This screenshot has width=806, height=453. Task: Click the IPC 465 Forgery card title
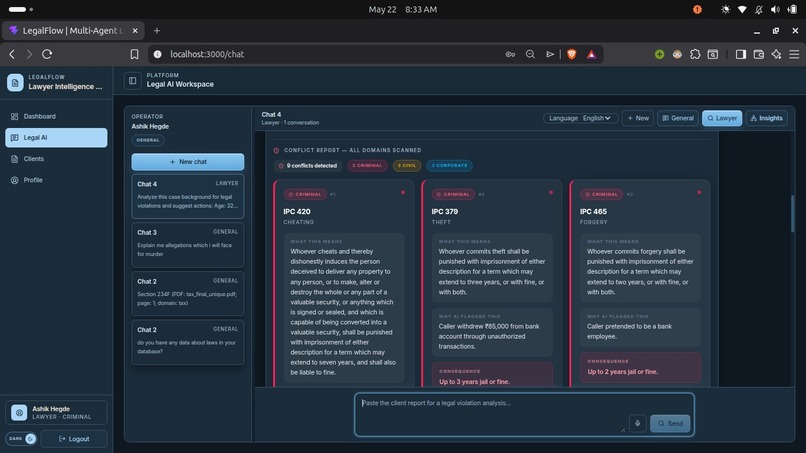point(593,211)
